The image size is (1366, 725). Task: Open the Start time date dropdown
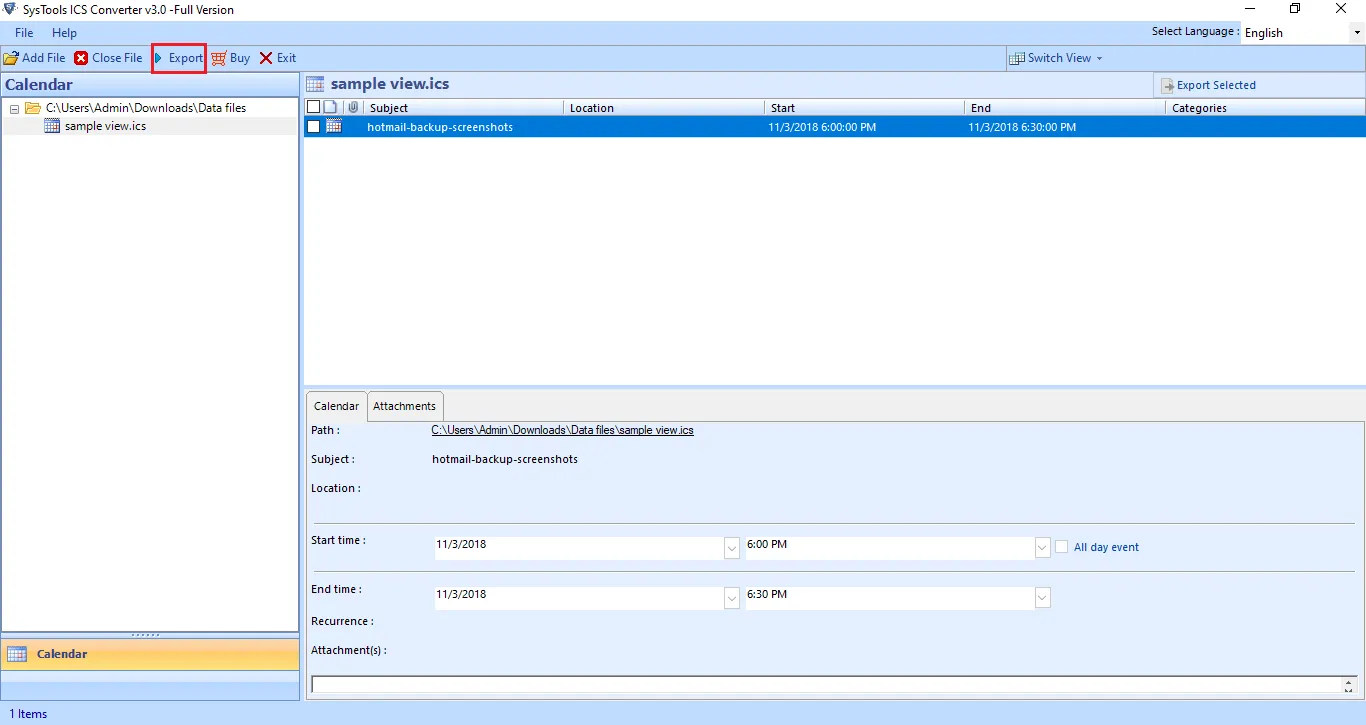(x=731, y=548)
